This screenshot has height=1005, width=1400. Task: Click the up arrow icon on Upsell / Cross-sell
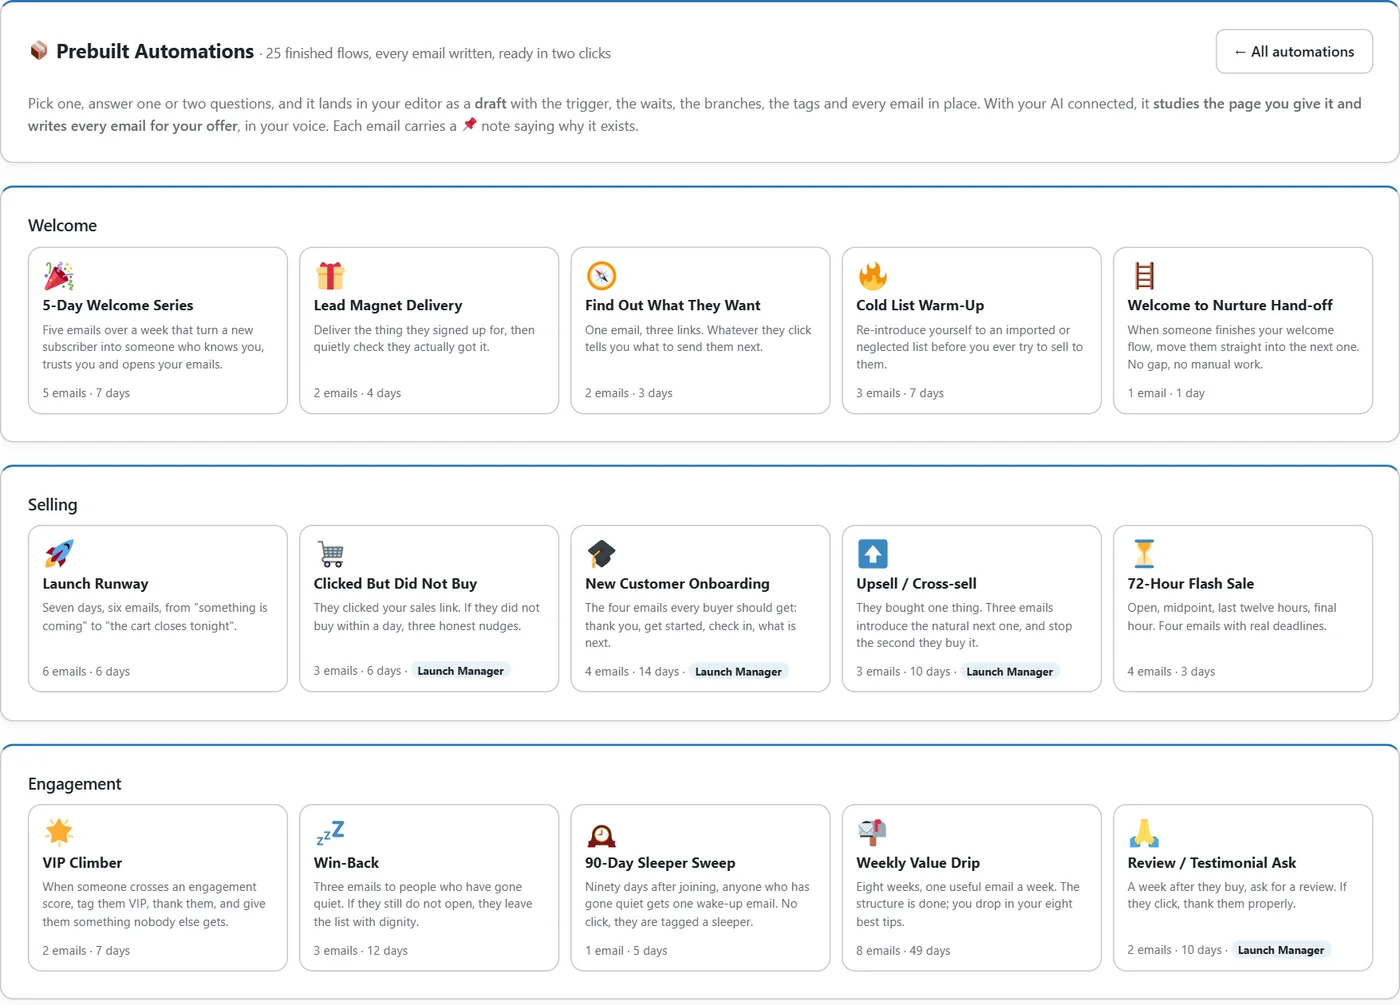(872, 553)
